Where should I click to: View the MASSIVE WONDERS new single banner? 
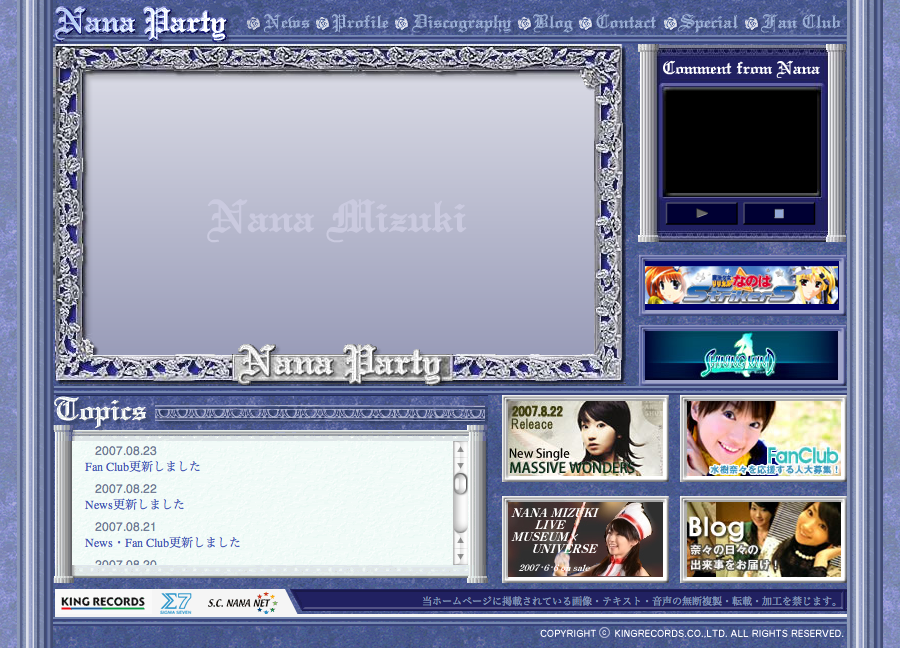pos(585,439)
